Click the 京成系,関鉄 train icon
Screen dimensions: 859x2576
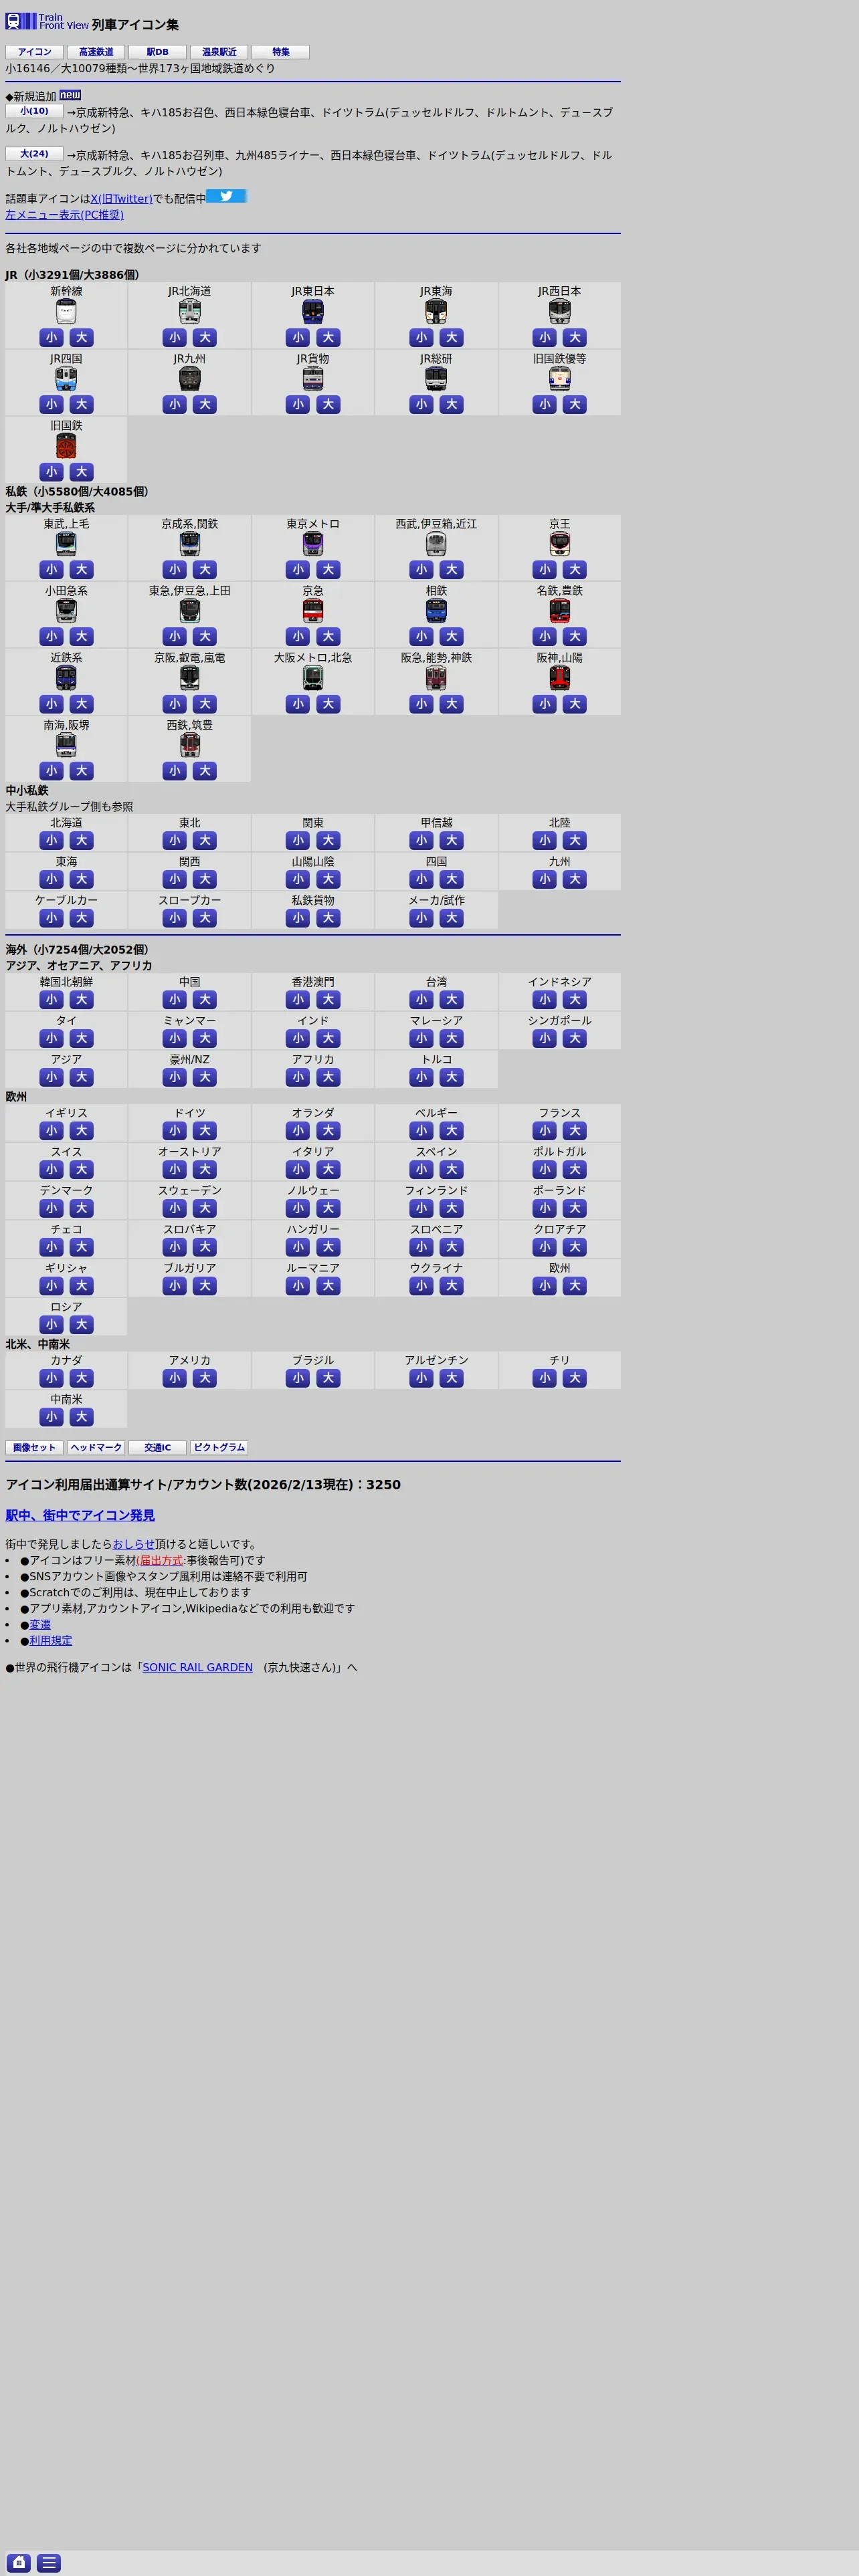pyautogui.click(x=190, y=544)
